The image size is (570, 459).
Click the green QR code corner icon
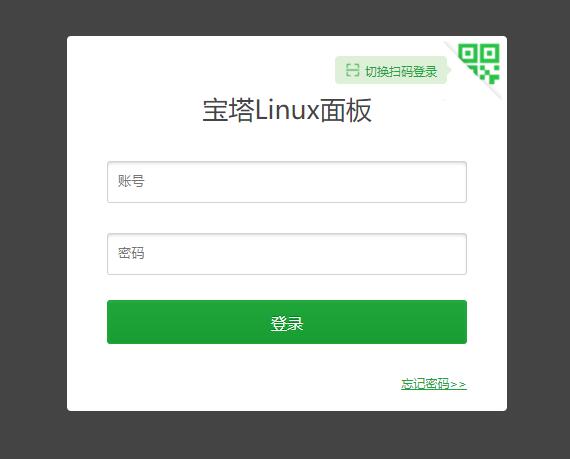click(479, 63)
